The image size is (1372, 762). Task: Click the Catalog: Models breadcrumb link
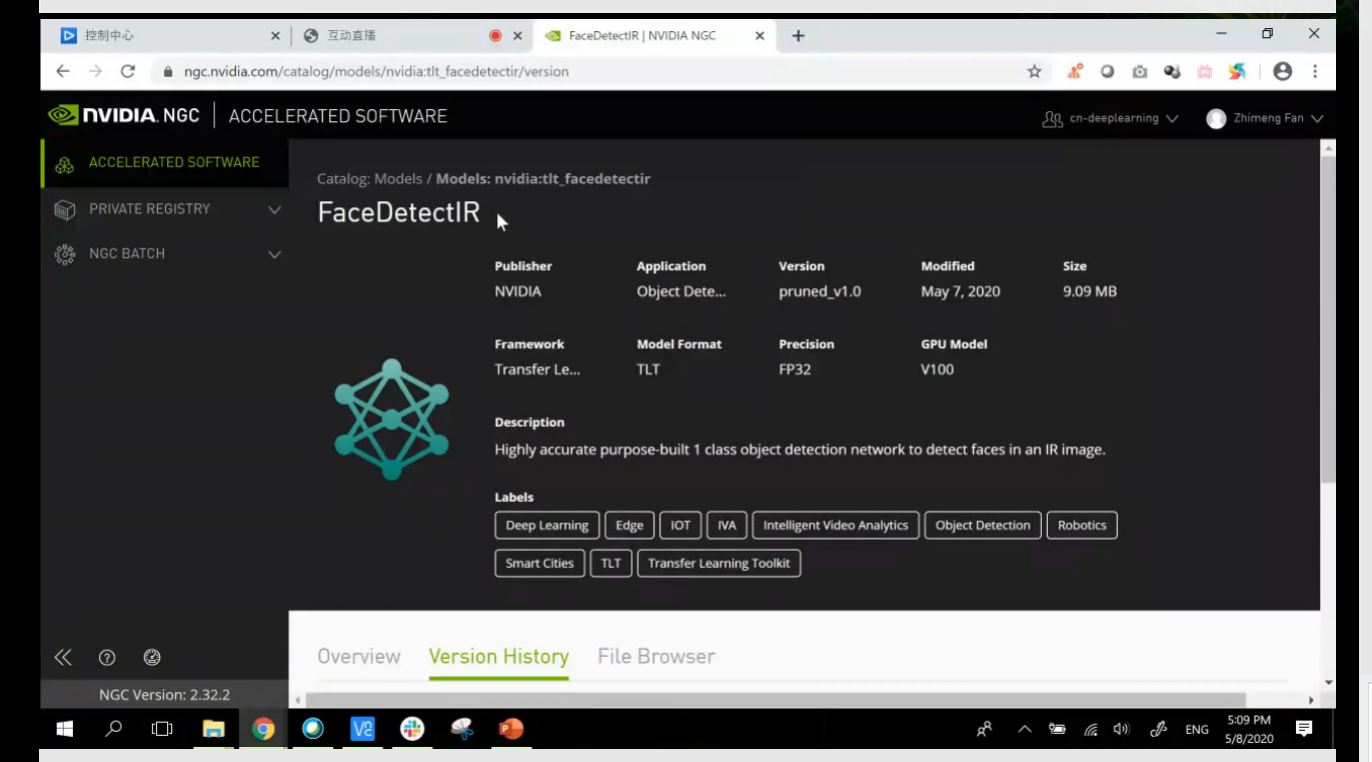pos(370,179)
